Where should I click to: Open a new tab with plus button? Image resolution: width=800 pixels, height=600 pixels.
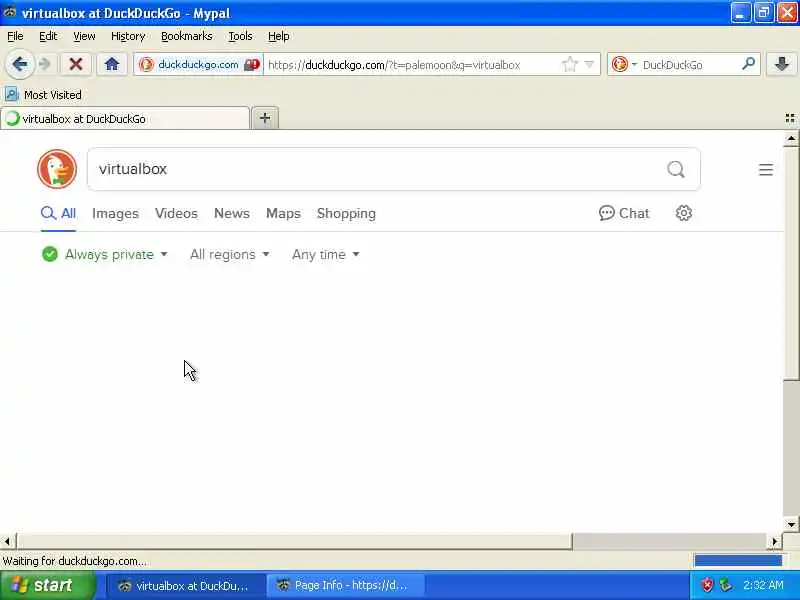tap(265, 118)
